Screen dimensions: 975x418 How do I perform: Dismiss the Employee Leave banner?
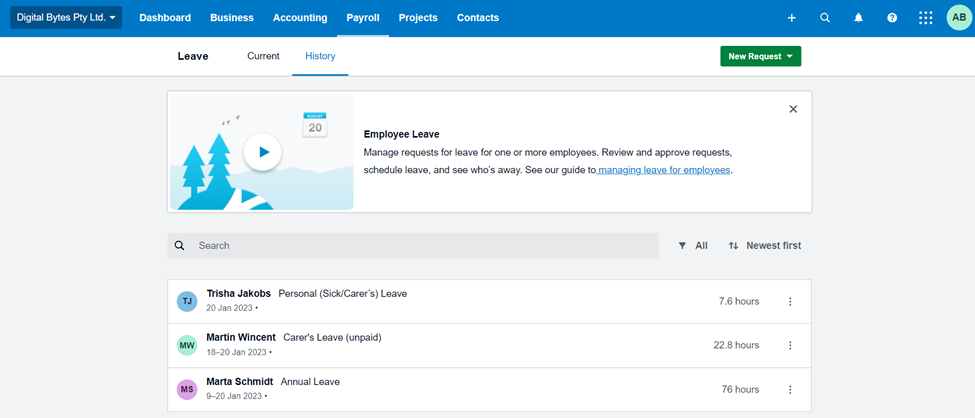tap(793, 109)
